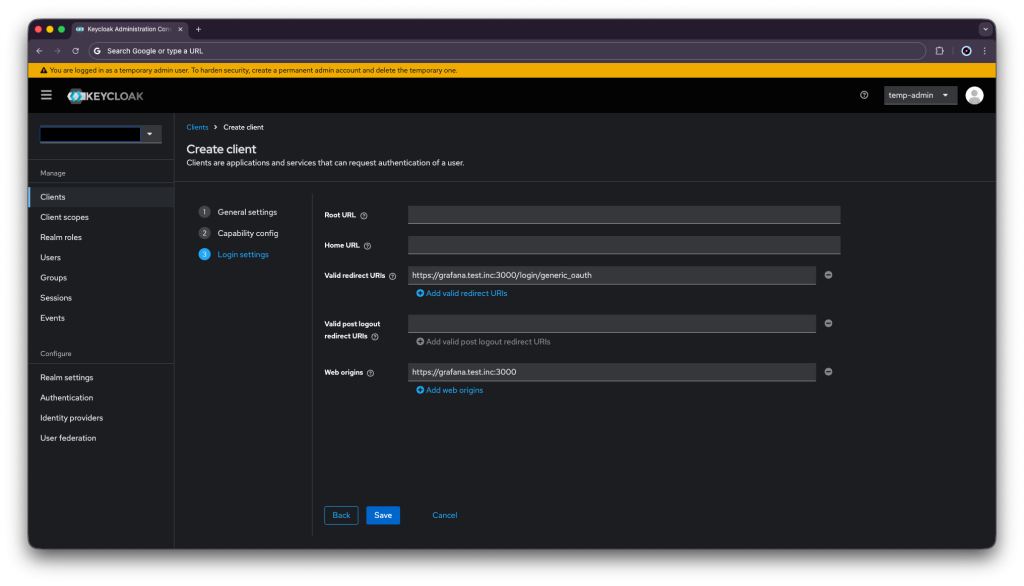Open Realm settings from sidebar
The height and width of the screenshot is (586, 1024).
[66, 377]
